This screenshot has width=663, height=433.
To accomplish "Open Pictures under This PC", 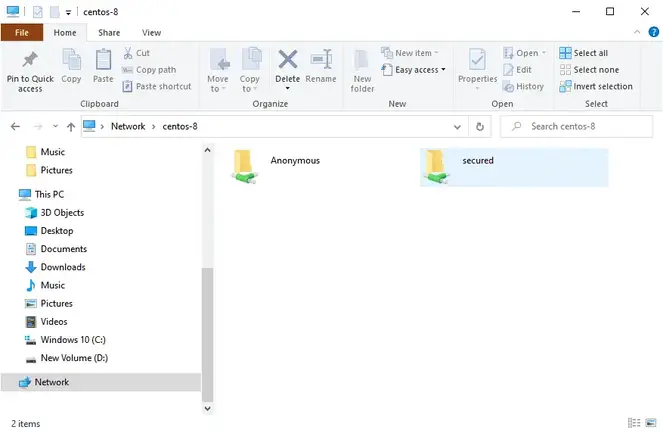I will [x=49, y=304].
